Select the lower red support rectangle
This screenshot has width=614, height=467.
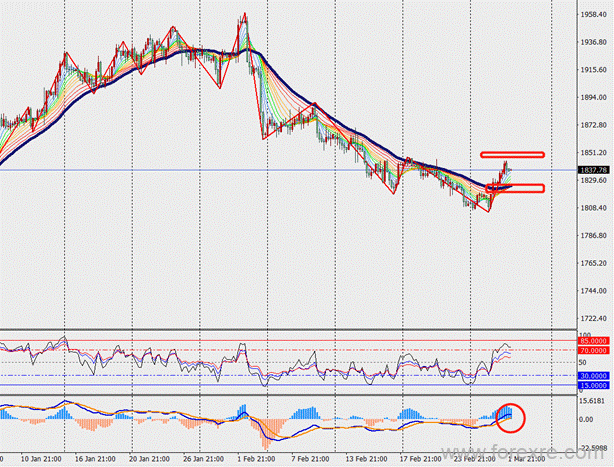515,188
